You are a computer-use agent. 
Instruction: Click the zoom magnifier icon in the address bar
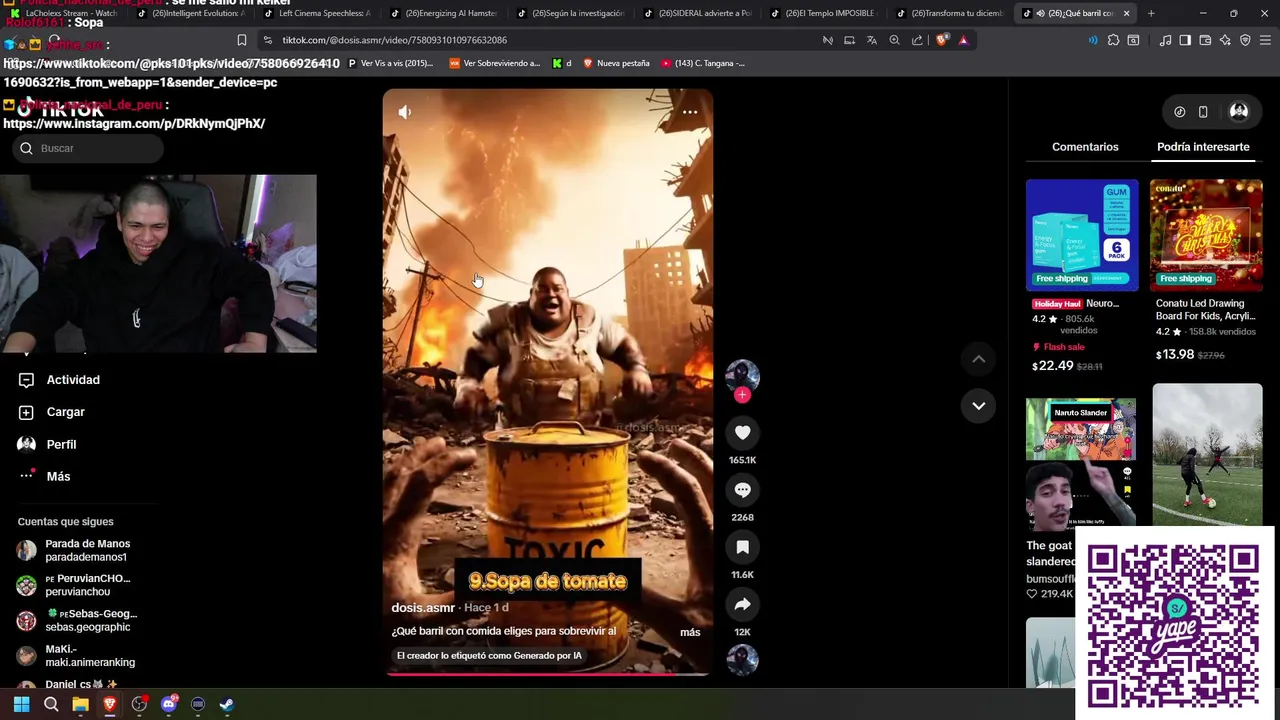[x=894, y=40]
